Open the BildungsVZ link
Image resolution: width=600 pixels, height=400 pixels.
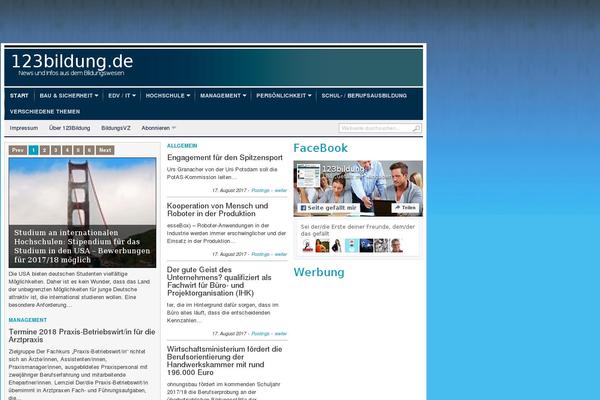click(x=116, y=128)
